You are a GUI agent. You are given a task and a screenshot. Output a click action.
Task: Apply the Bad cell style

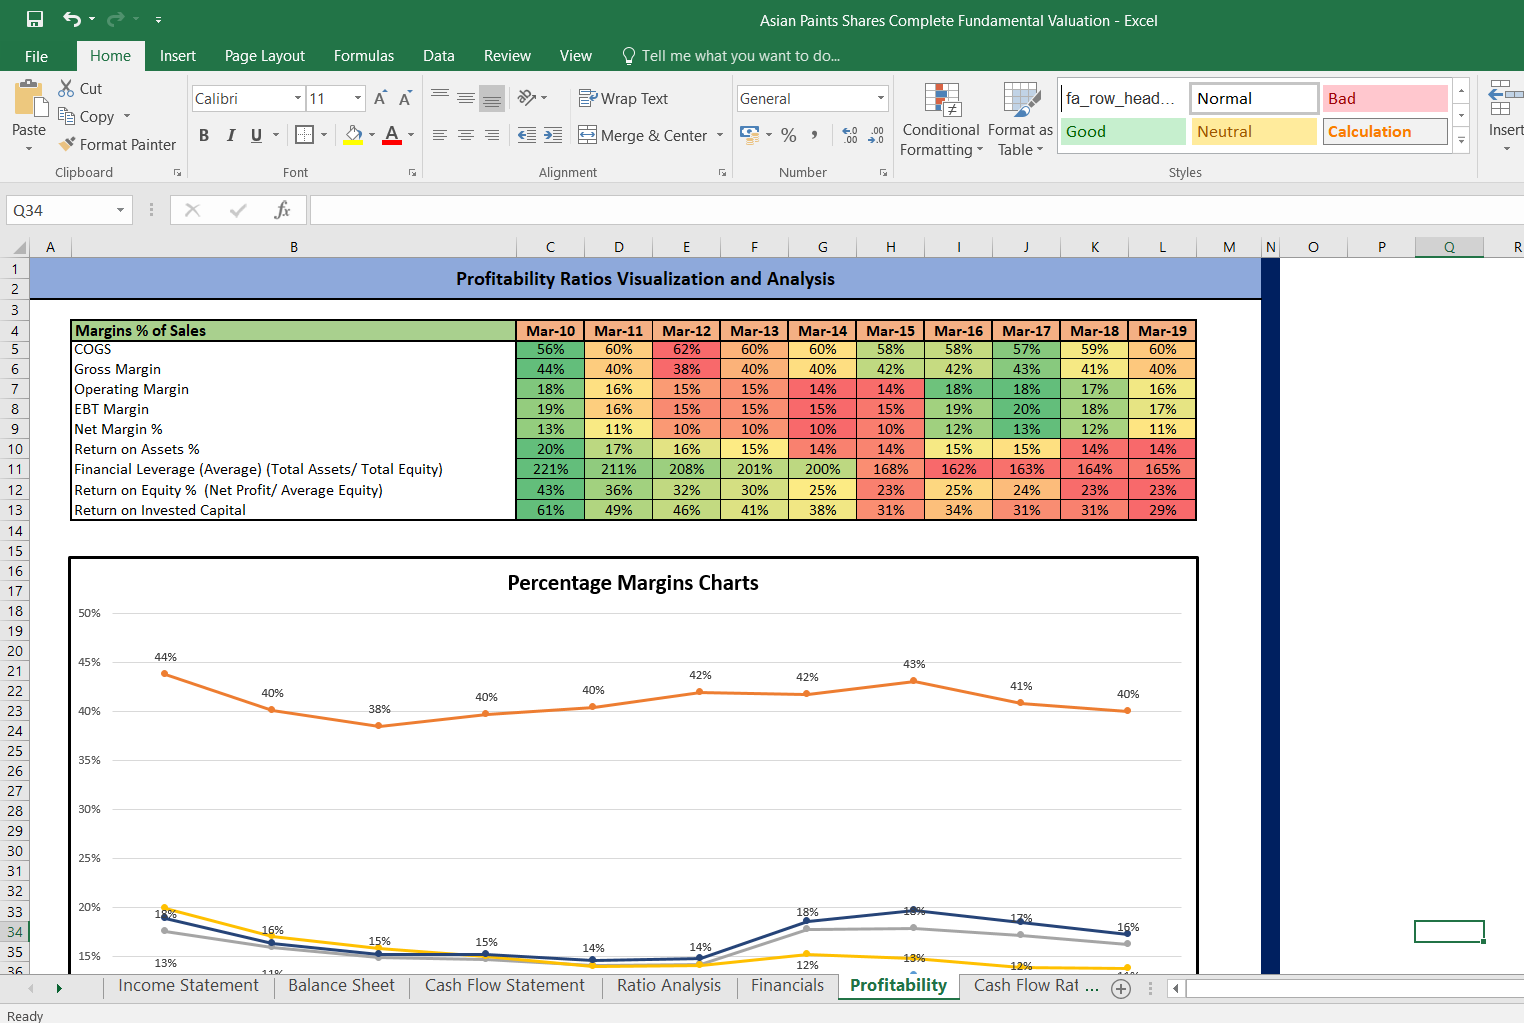(1385, 99)
